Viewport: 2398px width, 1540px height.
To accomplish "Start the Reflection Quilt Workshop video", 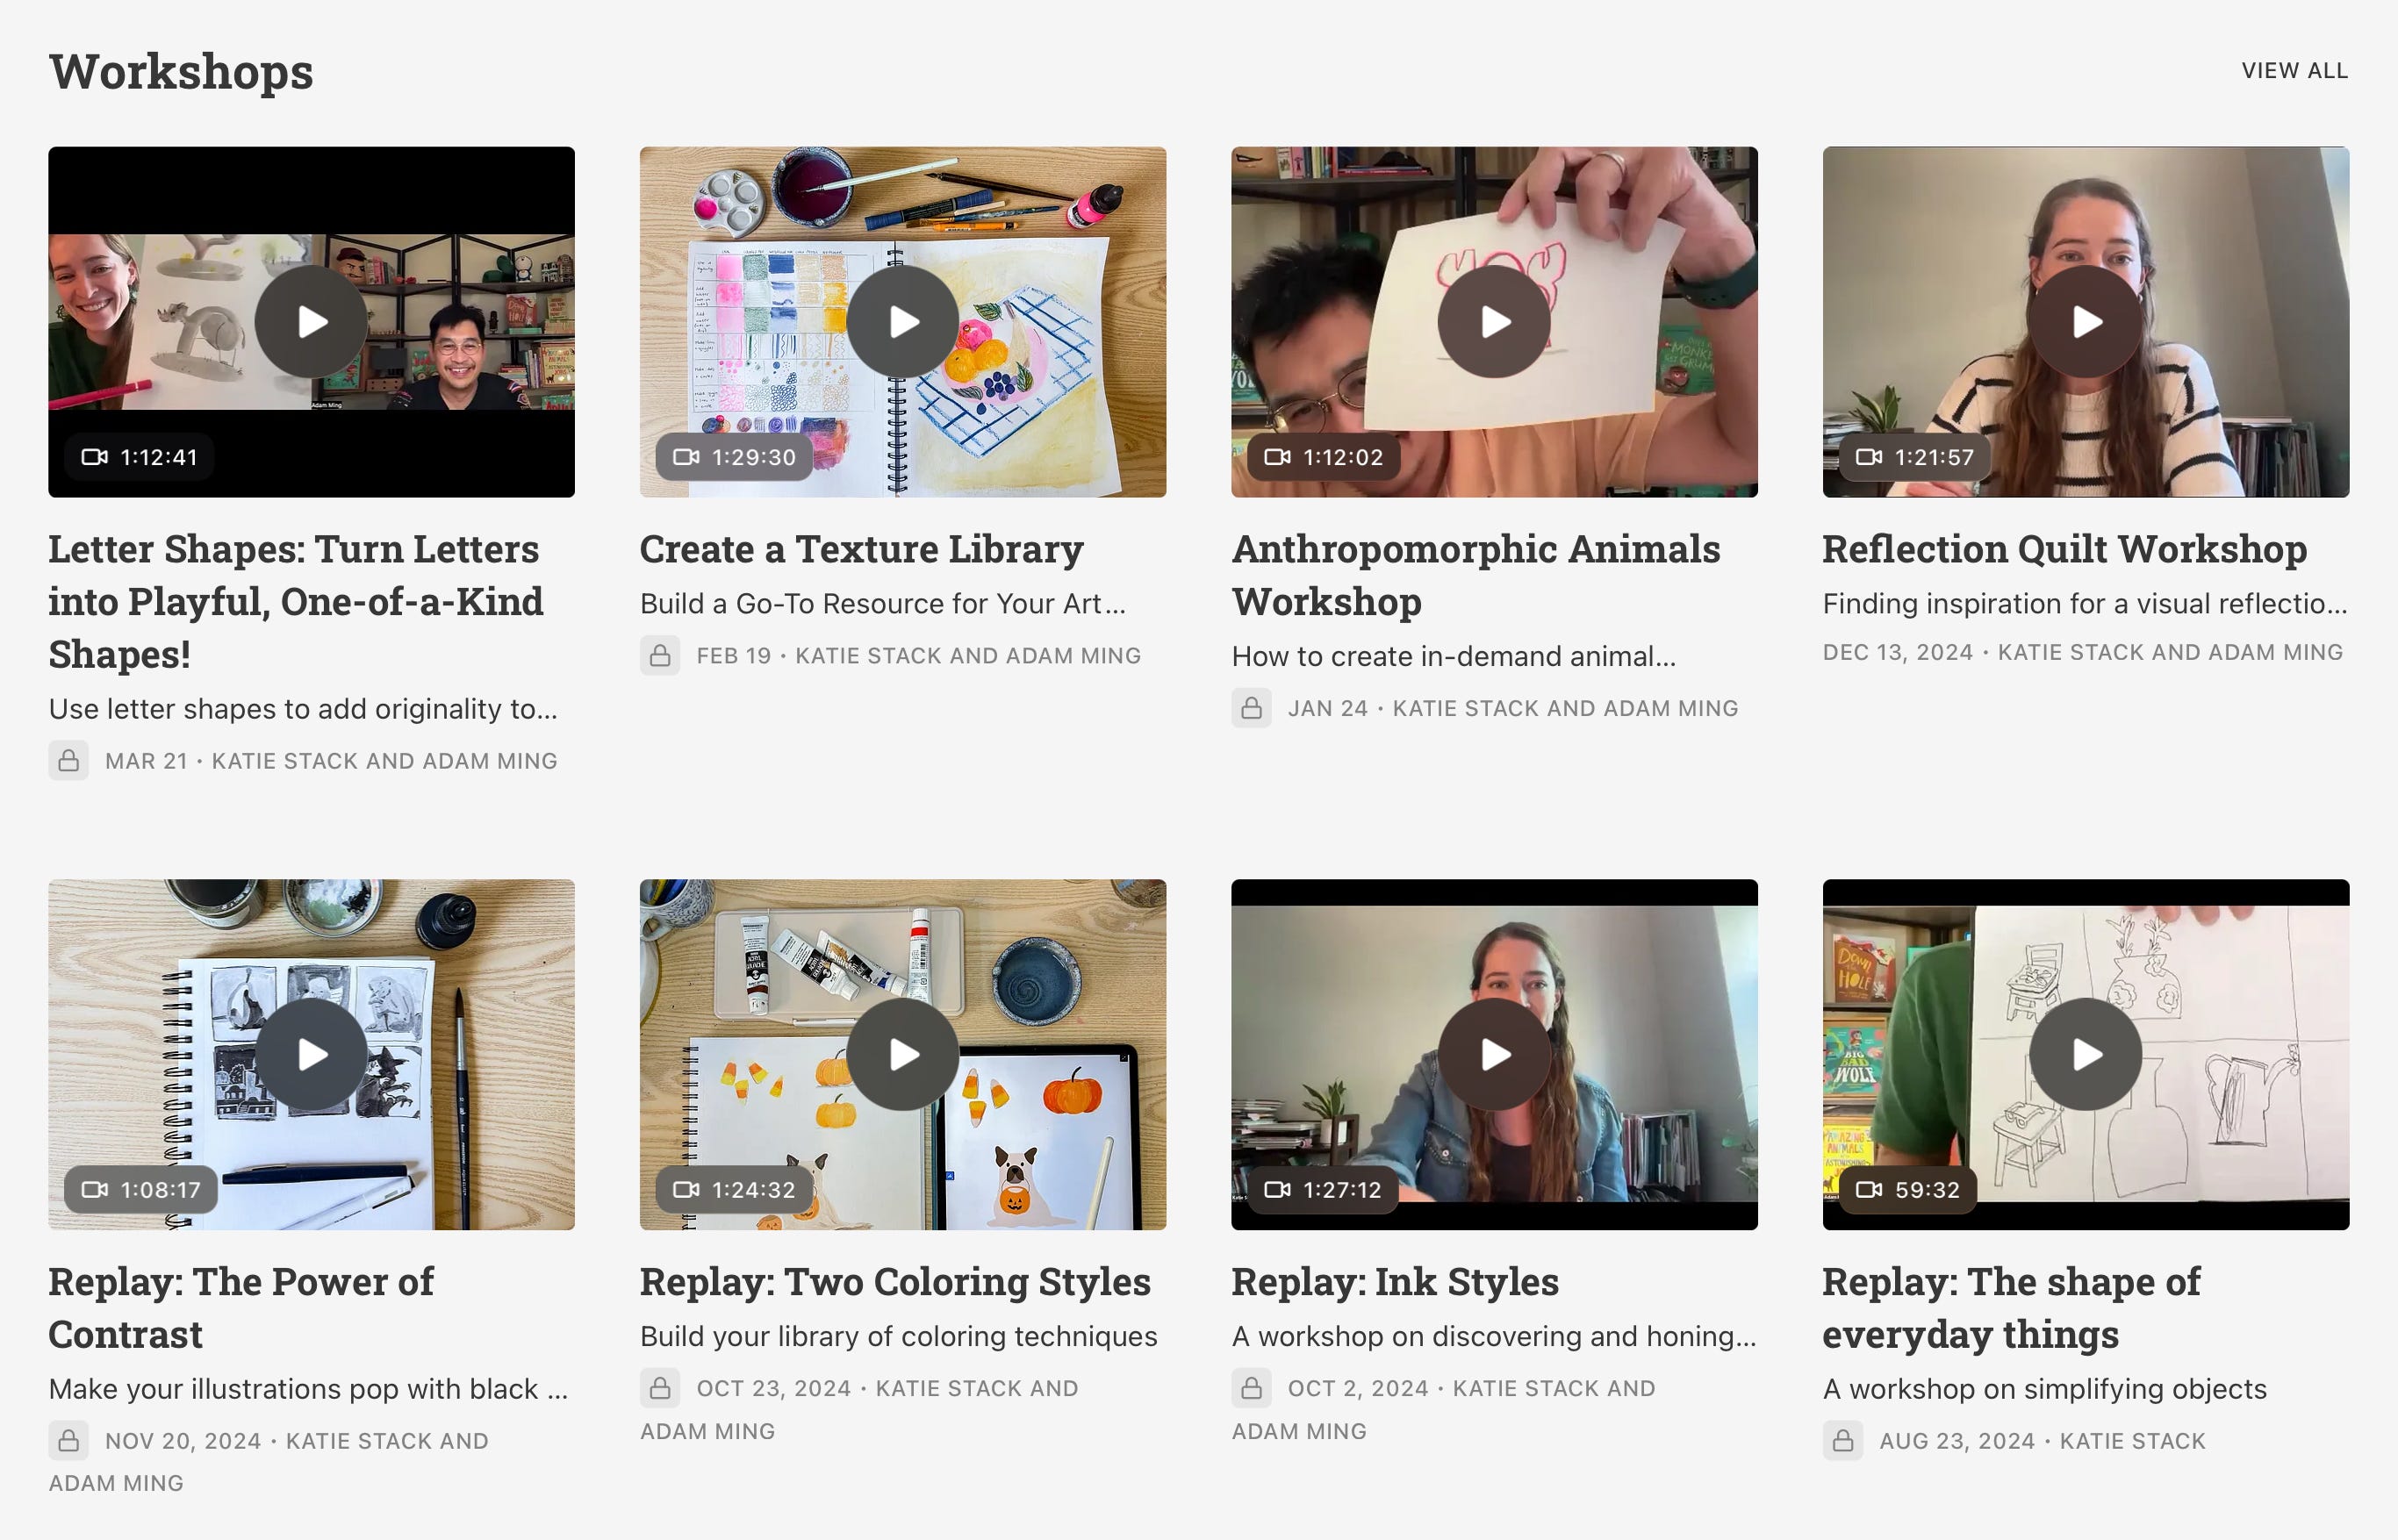I will point(2085,322).
